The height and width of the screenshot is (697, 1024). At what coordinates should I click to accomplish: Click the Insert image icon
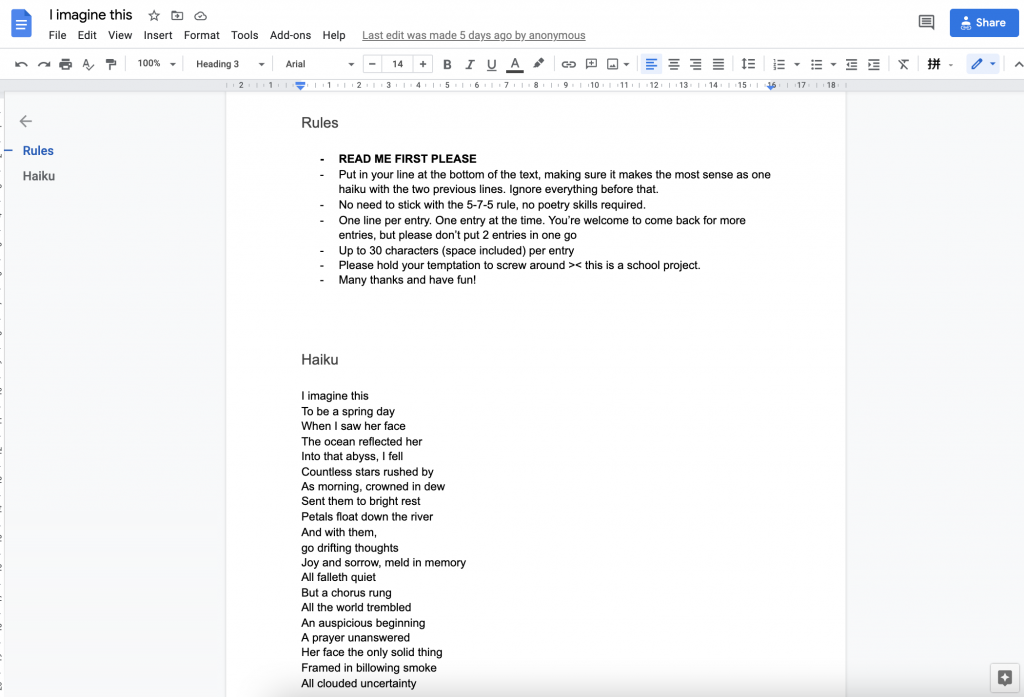[x=613, y=64]
